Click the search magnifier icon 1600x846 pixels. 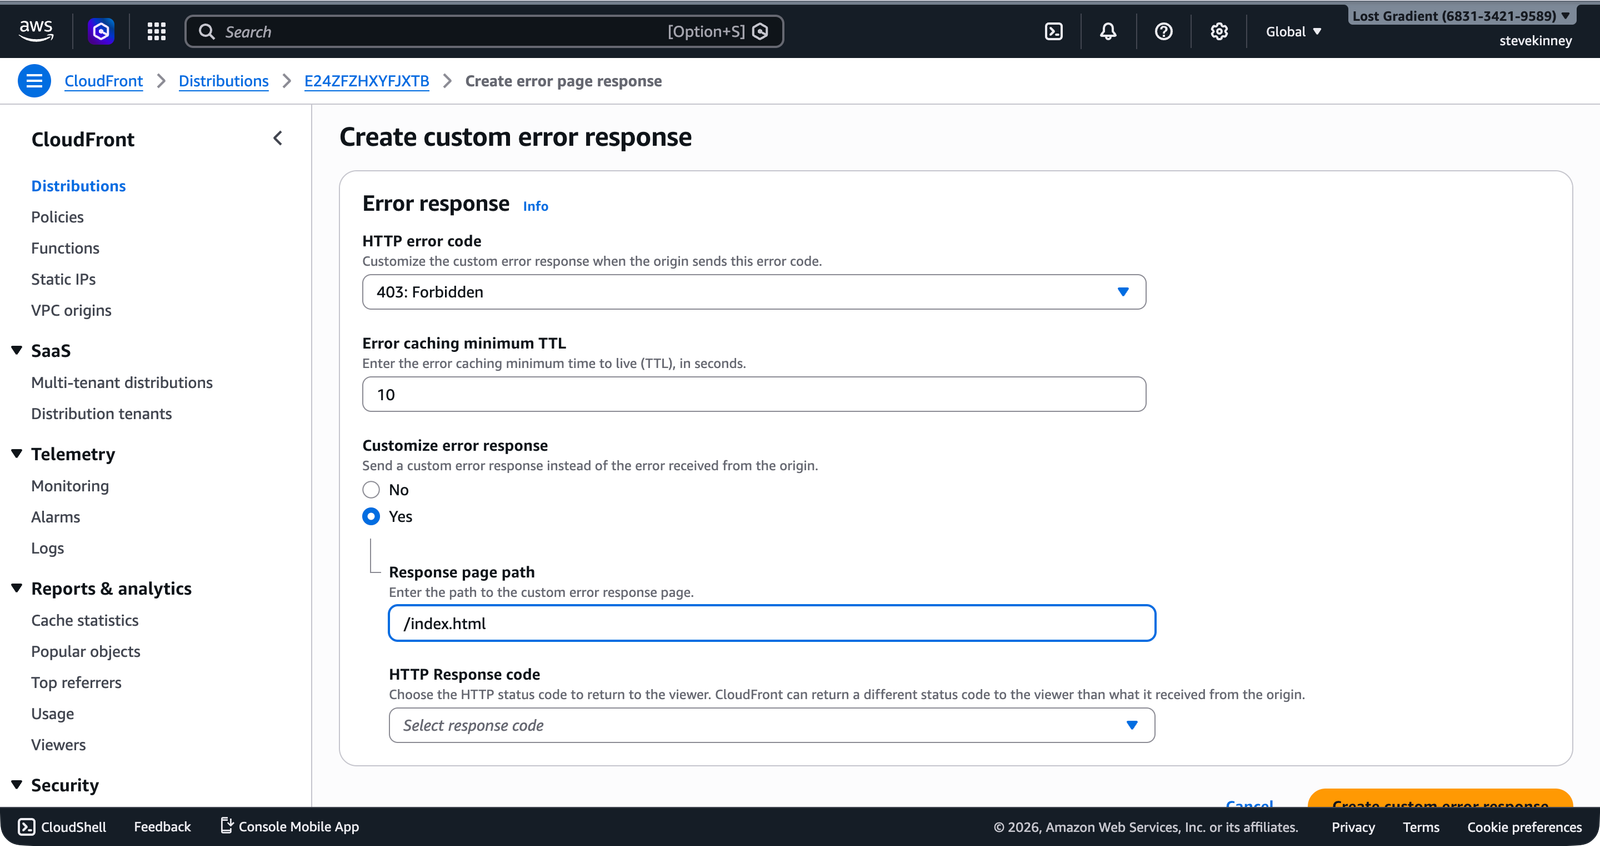tap(207, 32)
